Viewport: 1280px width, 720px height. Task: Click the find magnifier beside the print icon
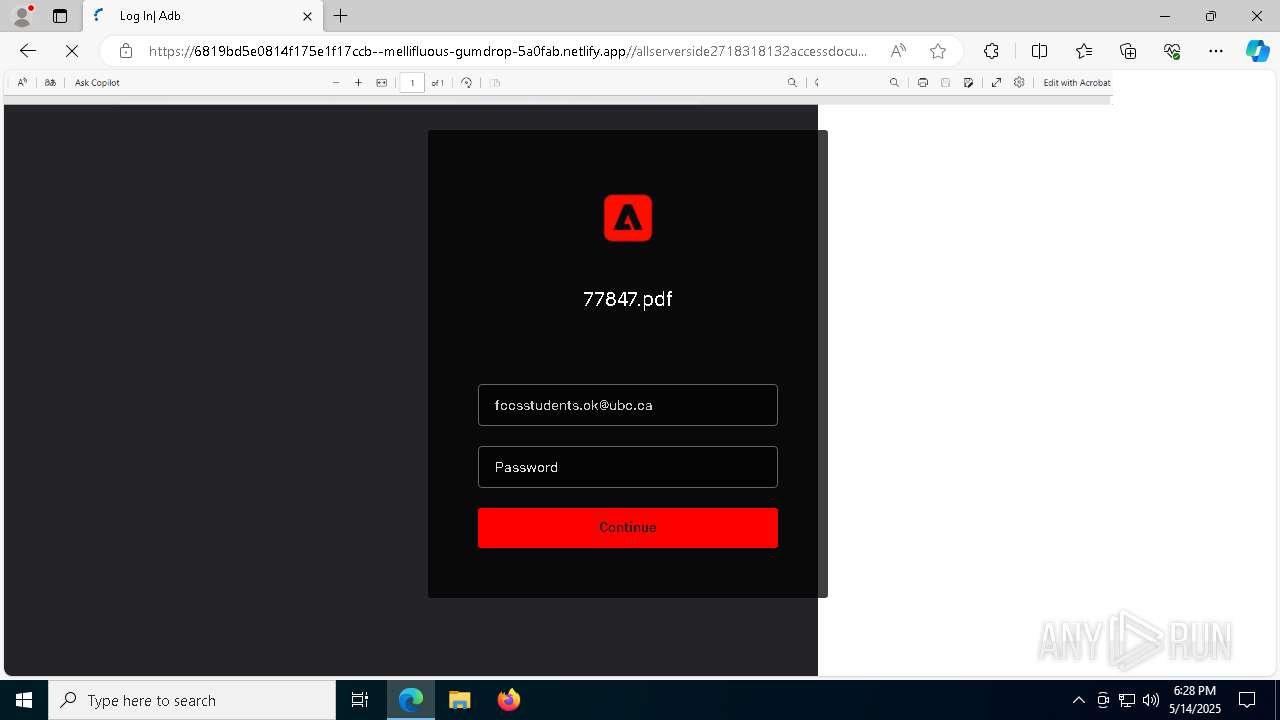894,83
